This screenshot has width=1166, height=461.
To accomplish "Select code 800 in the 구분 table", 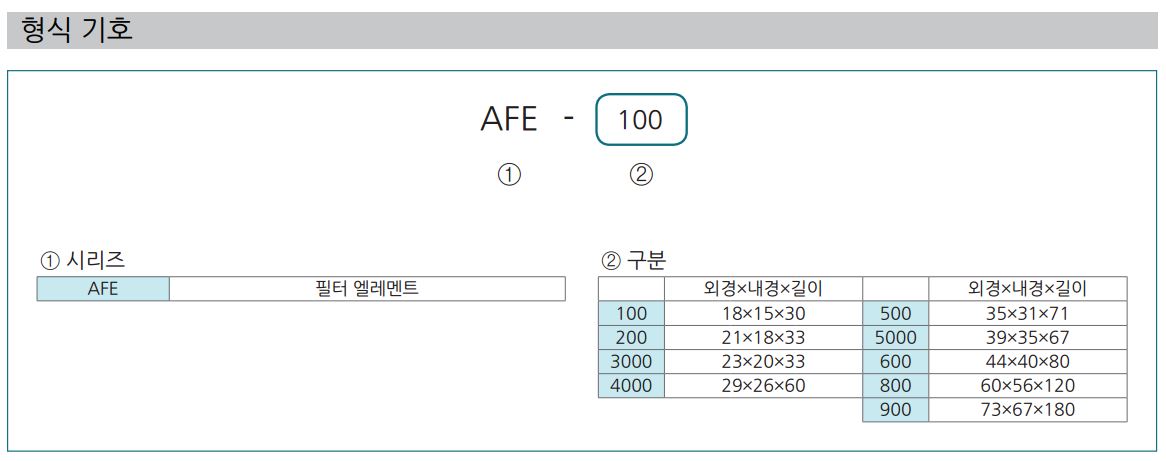I will pos(895,385).
